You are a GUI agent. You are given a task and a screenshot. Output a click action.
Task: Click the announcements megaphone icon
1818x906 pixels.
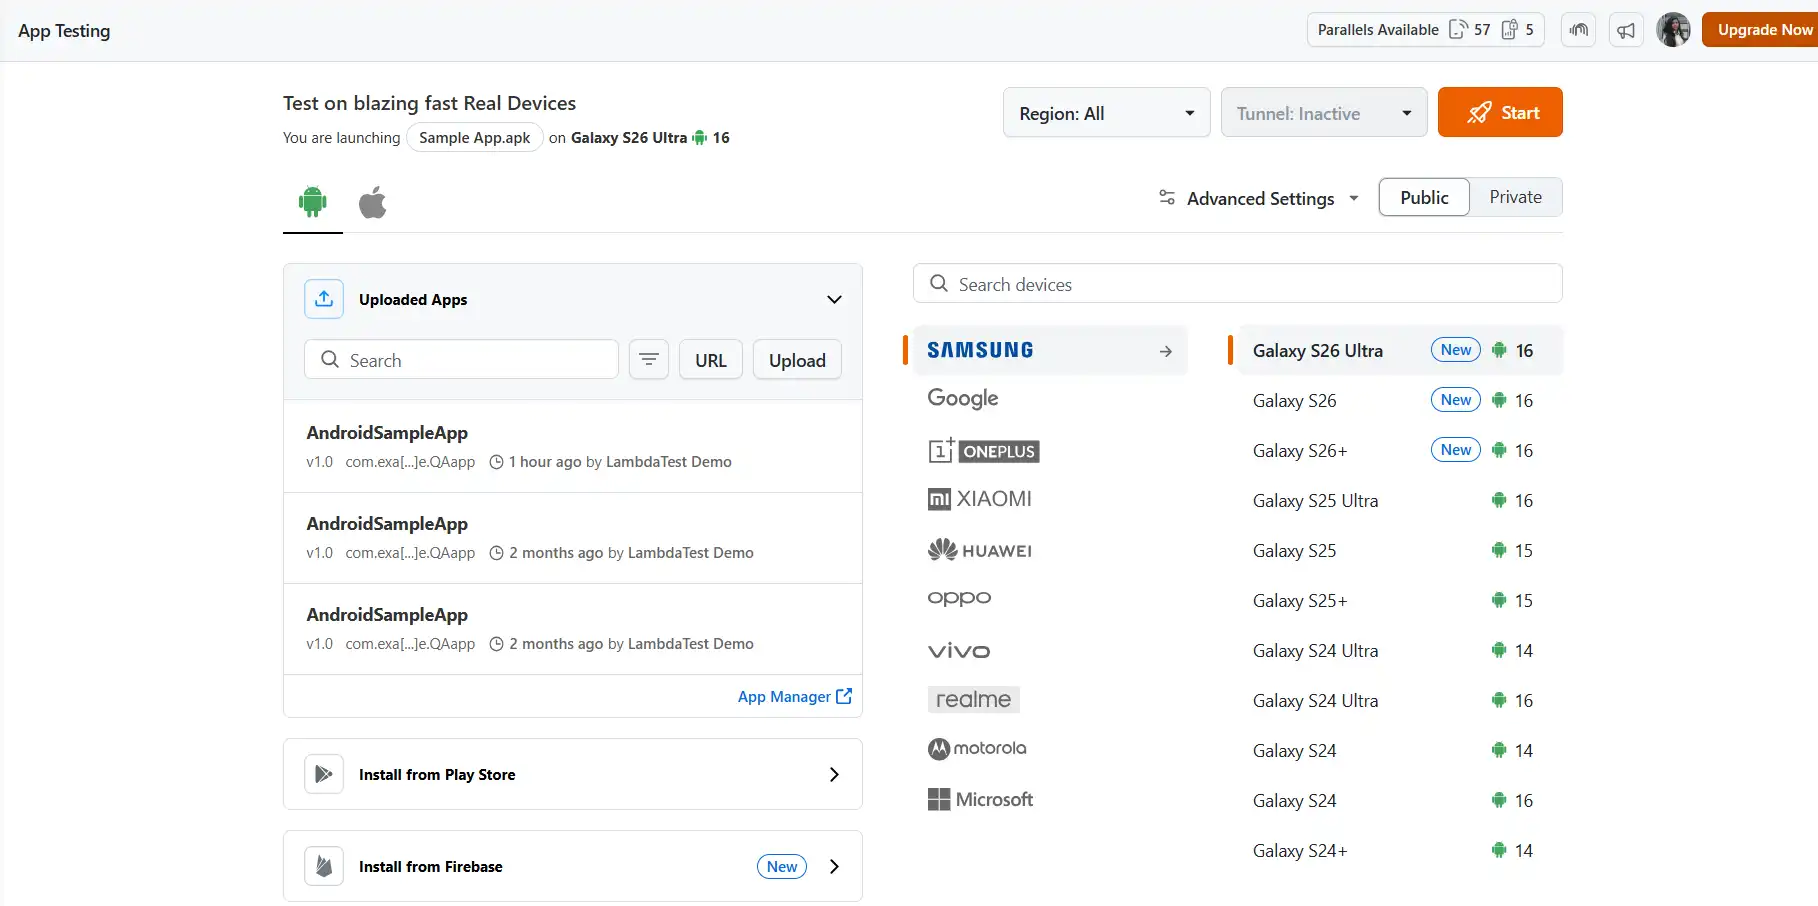click(1626, 29)
